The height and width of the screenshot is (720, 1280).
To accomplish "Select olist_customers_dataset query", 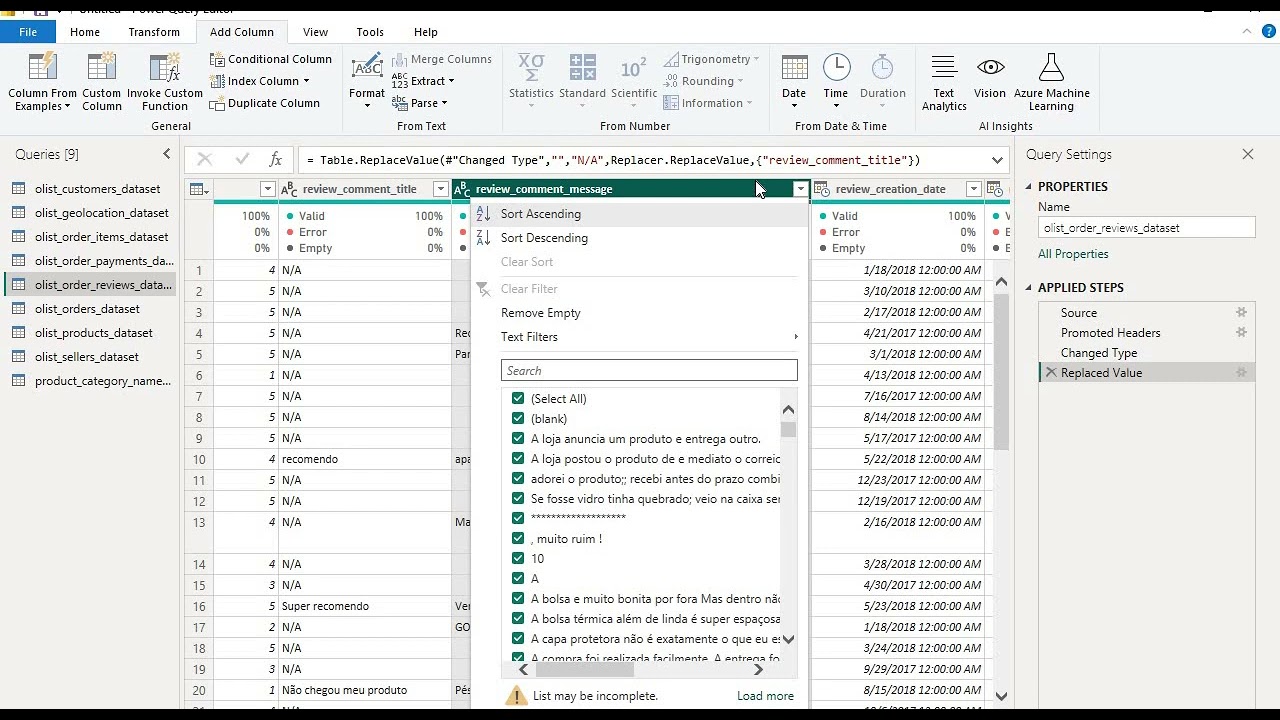I will coord(97,189).
